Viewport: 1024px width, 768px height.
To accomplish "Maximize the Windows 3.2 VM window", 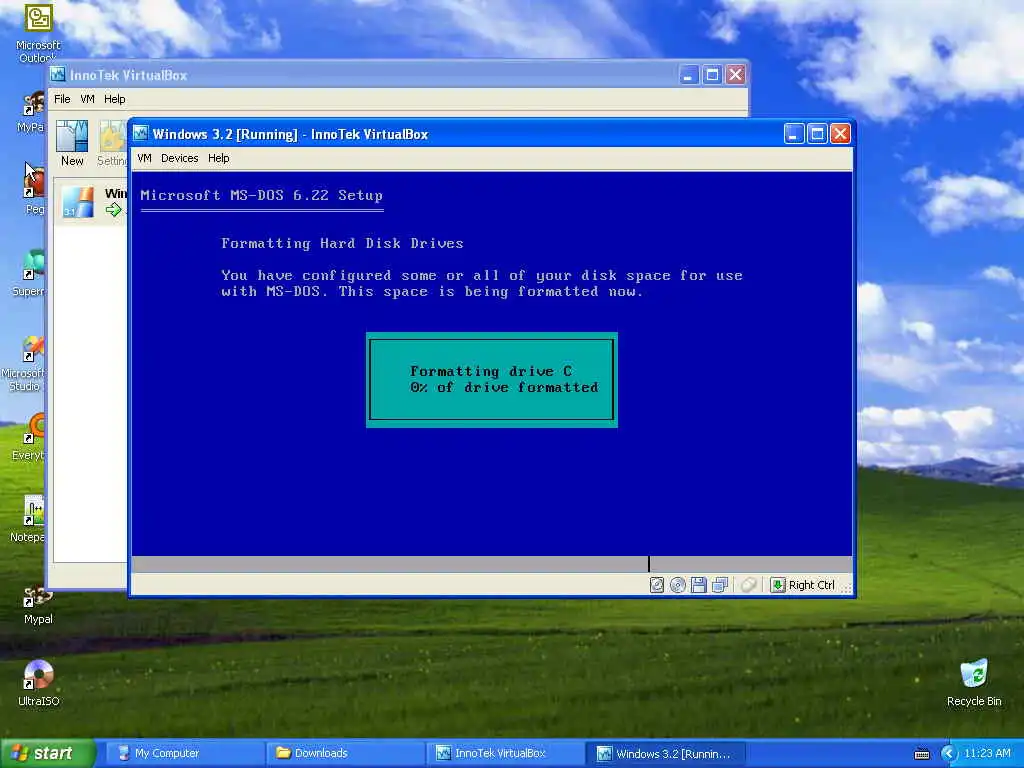I will tap(817, 134).
